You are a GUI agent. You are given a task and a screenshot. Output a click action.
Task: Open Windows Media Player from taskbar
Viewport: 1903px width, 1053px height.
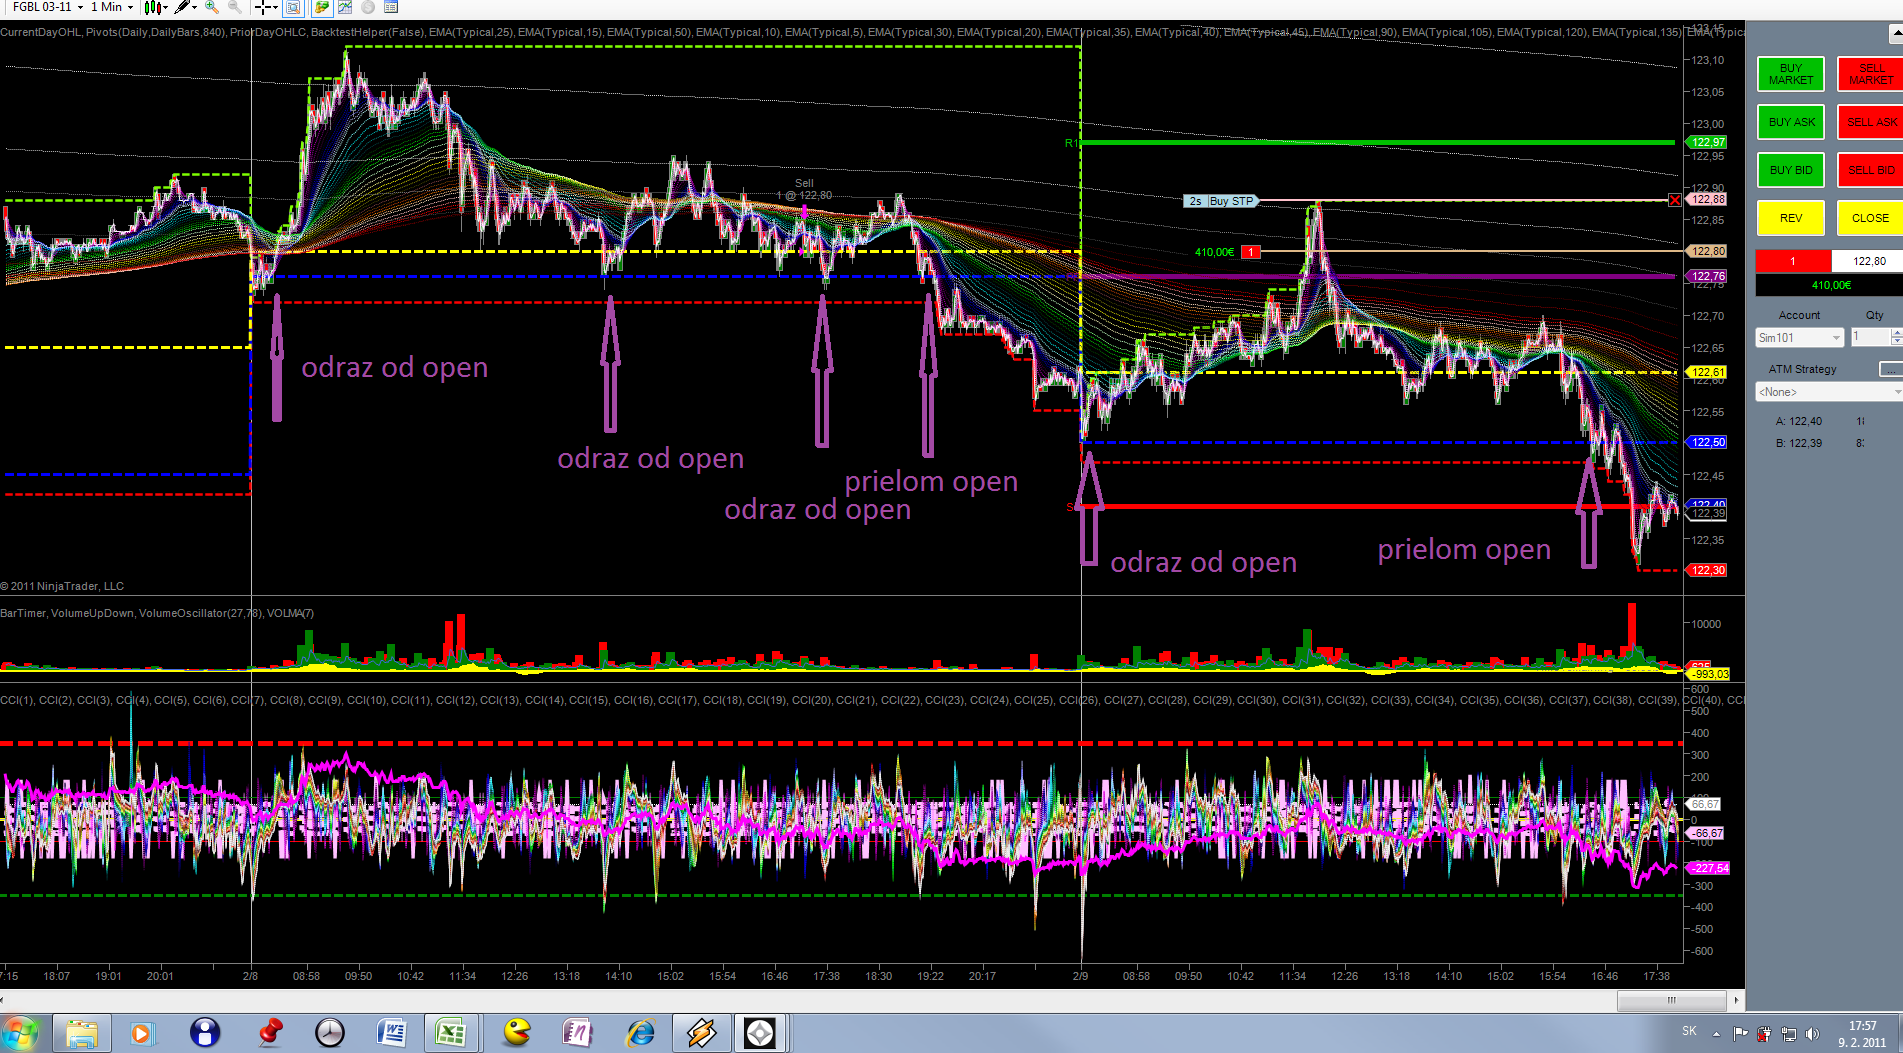click(x=141, y=1033)
